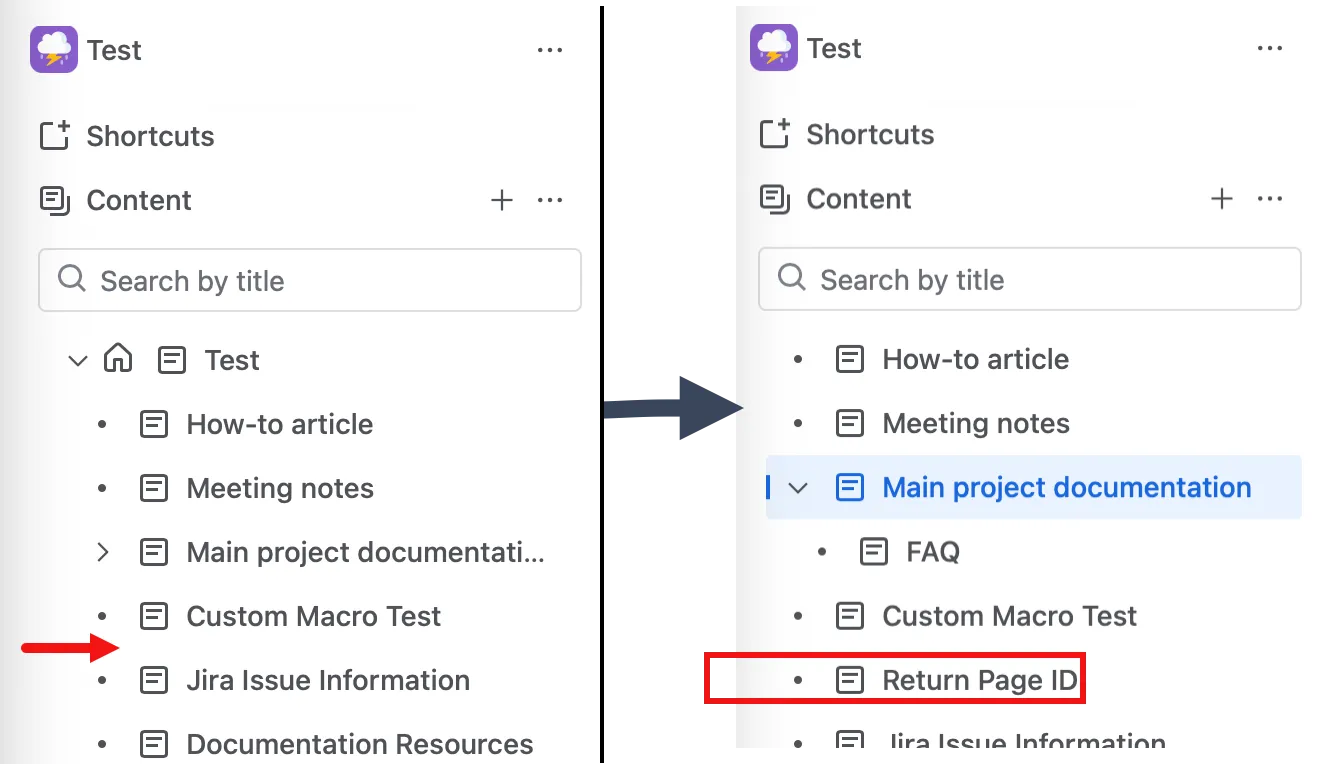Viewport: 1322px width, 764px height.
Task: Click page icon beside FAQ
Action: tap(874, 551)
